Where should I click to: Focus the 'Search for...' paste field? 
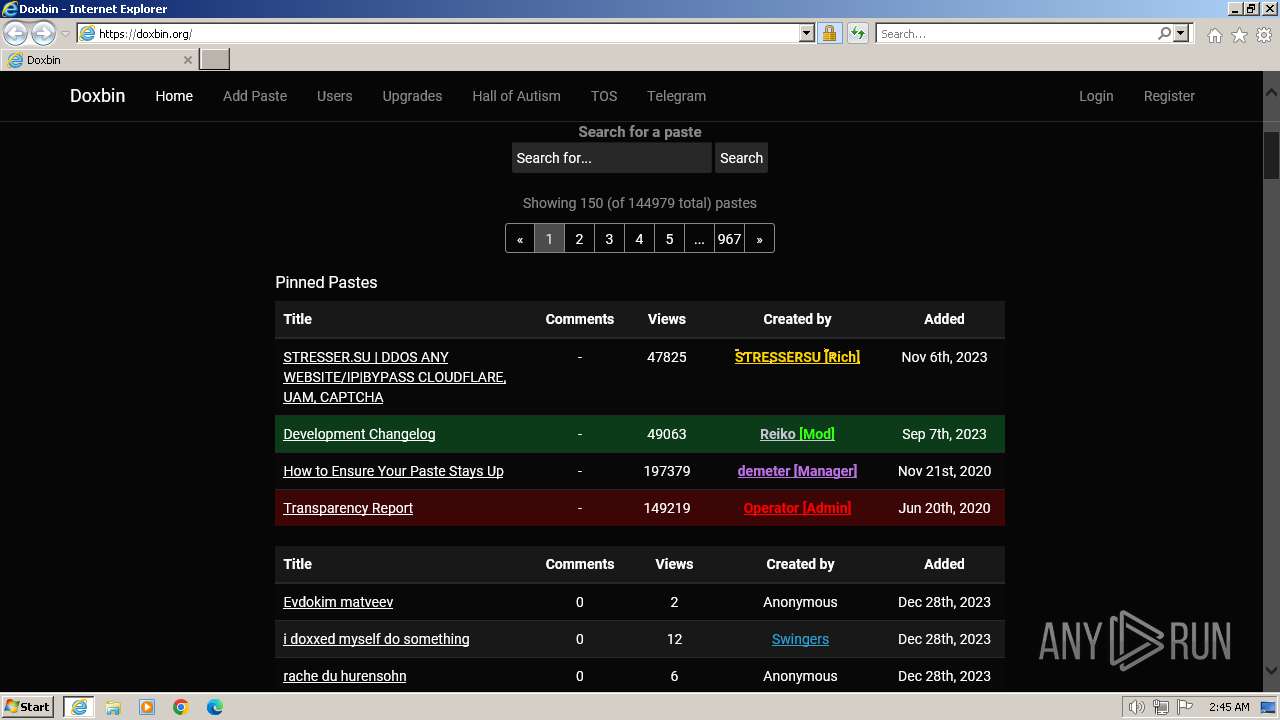pyautogui.click(x=611, y=158)
